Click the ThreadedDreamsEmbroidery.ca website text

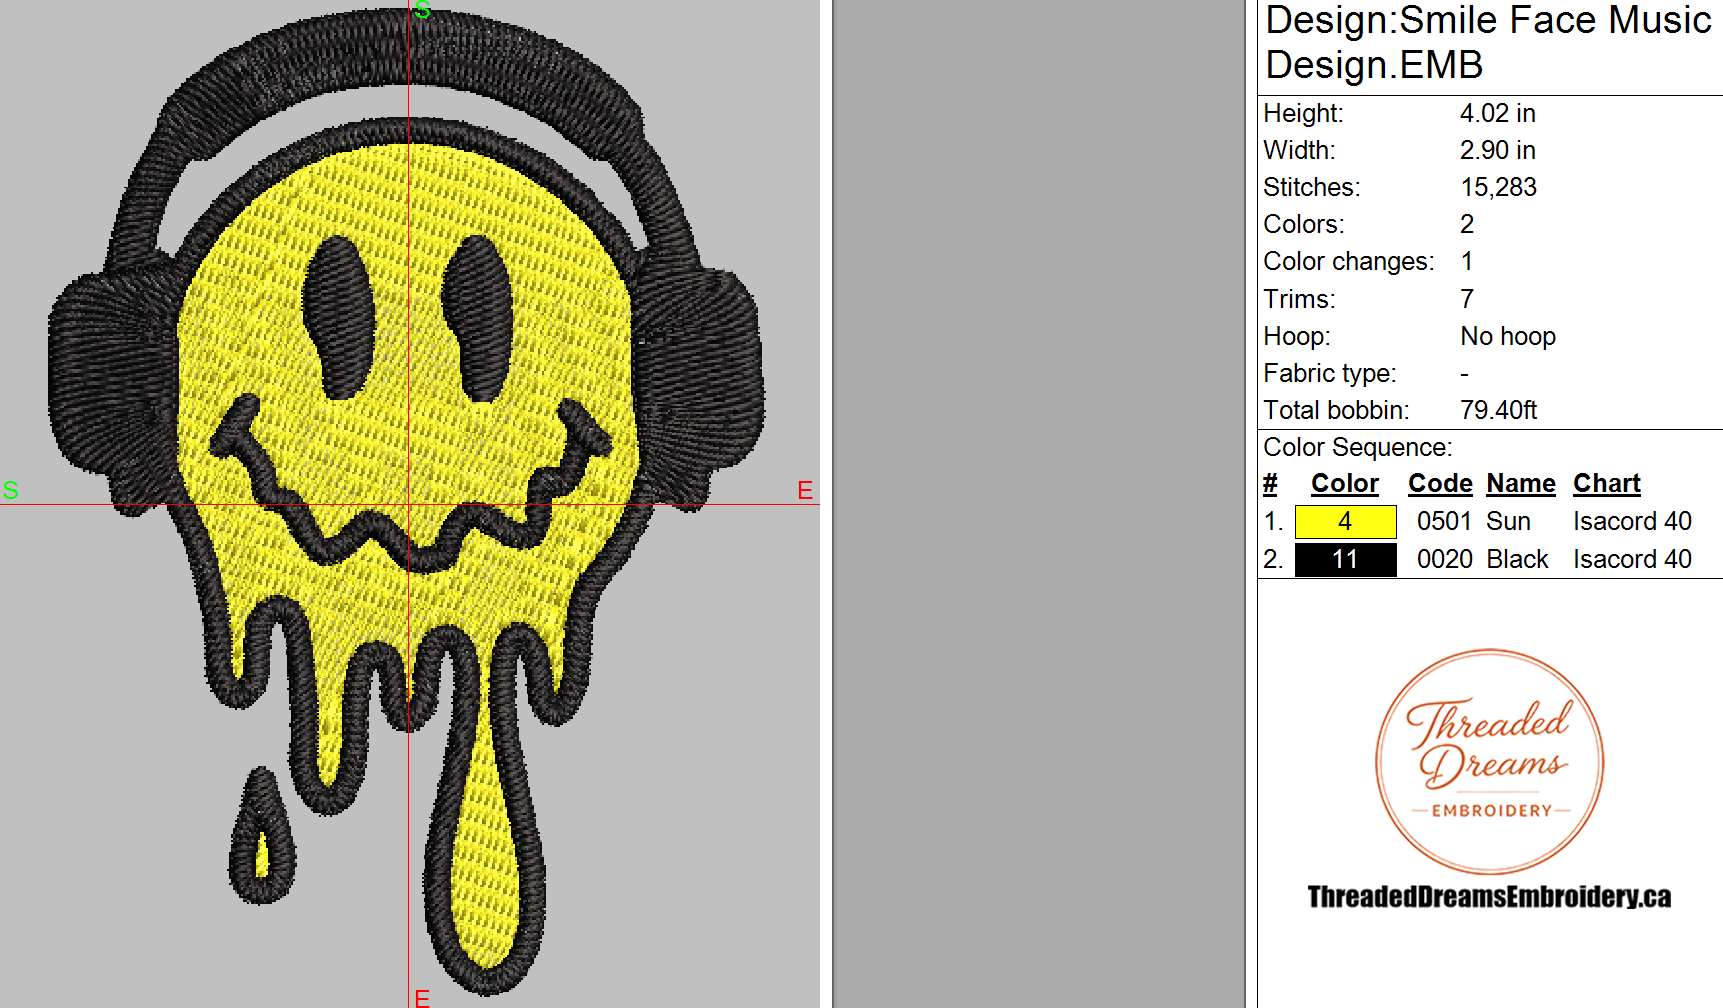[1489, 897]
